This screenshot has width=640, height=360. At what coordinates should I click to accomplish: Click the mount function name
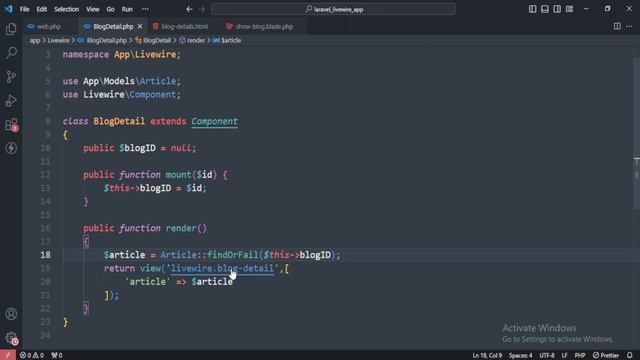tap(178, 175)
